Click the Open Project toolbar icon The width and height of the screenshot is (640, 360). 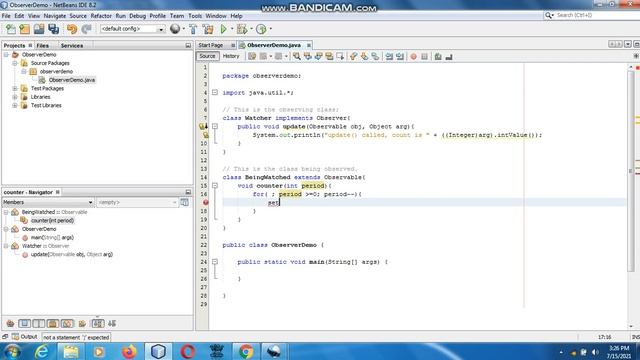pyautogui.click(x=39, y=29)
